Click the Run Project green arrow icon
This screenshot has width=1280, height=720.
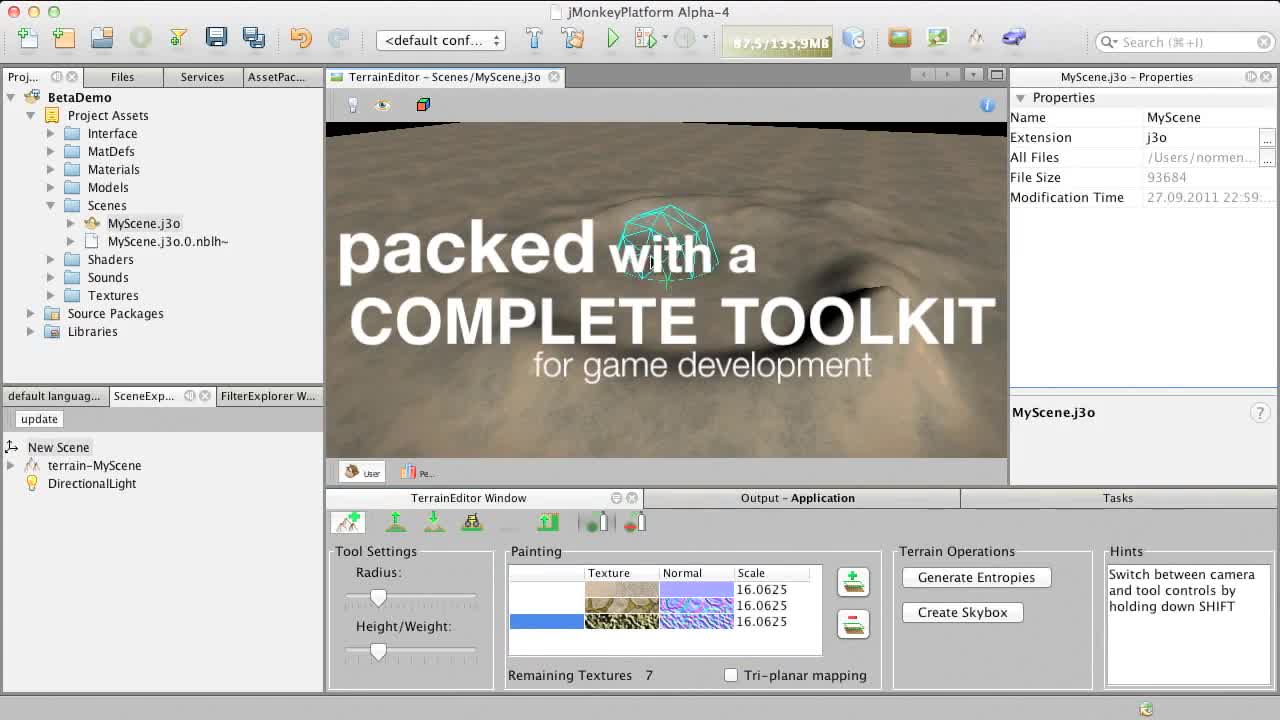(613, 37)
